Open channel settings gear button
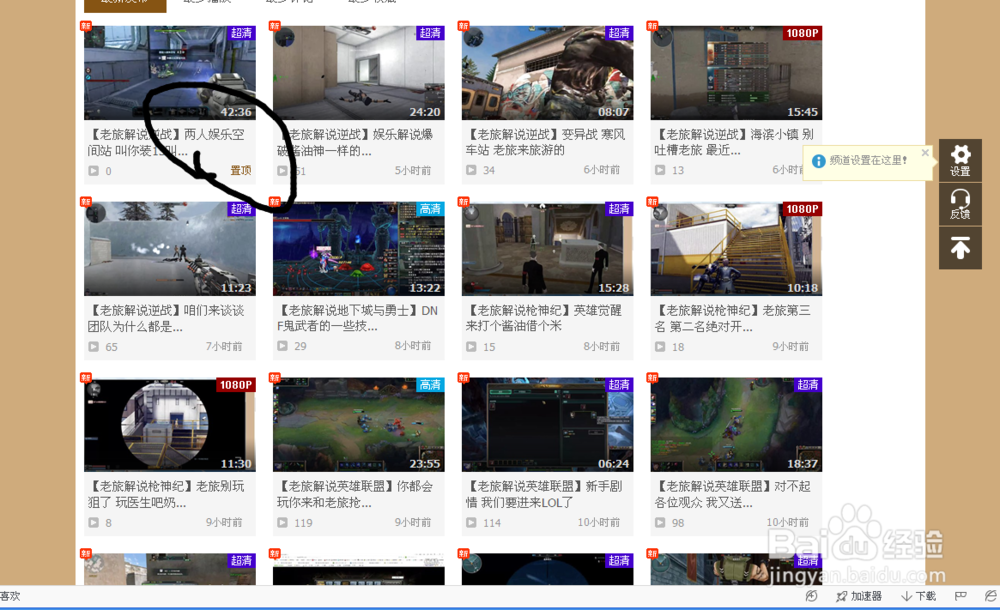Screen dimensions: 1000x610 click(960, 160)
